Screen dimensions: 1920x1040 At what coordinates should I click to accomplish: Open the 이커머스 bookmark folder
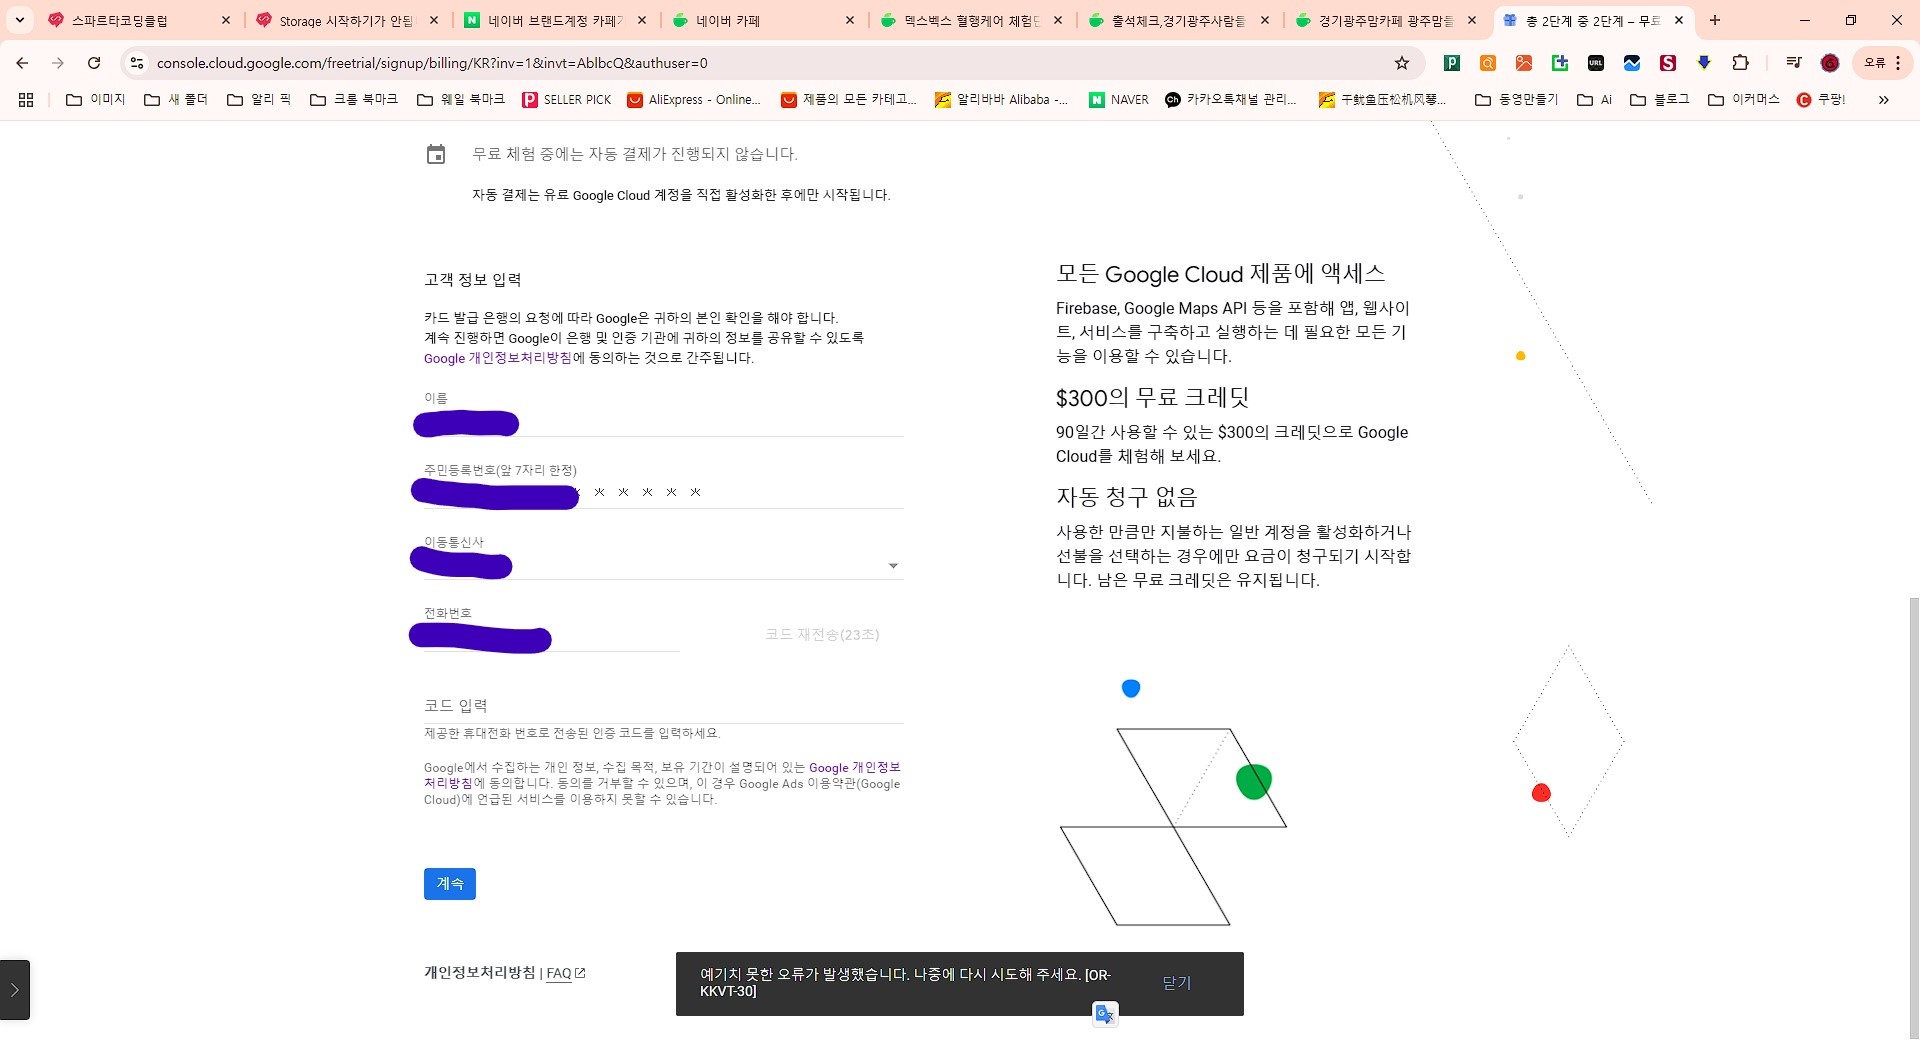[1744, 100]
